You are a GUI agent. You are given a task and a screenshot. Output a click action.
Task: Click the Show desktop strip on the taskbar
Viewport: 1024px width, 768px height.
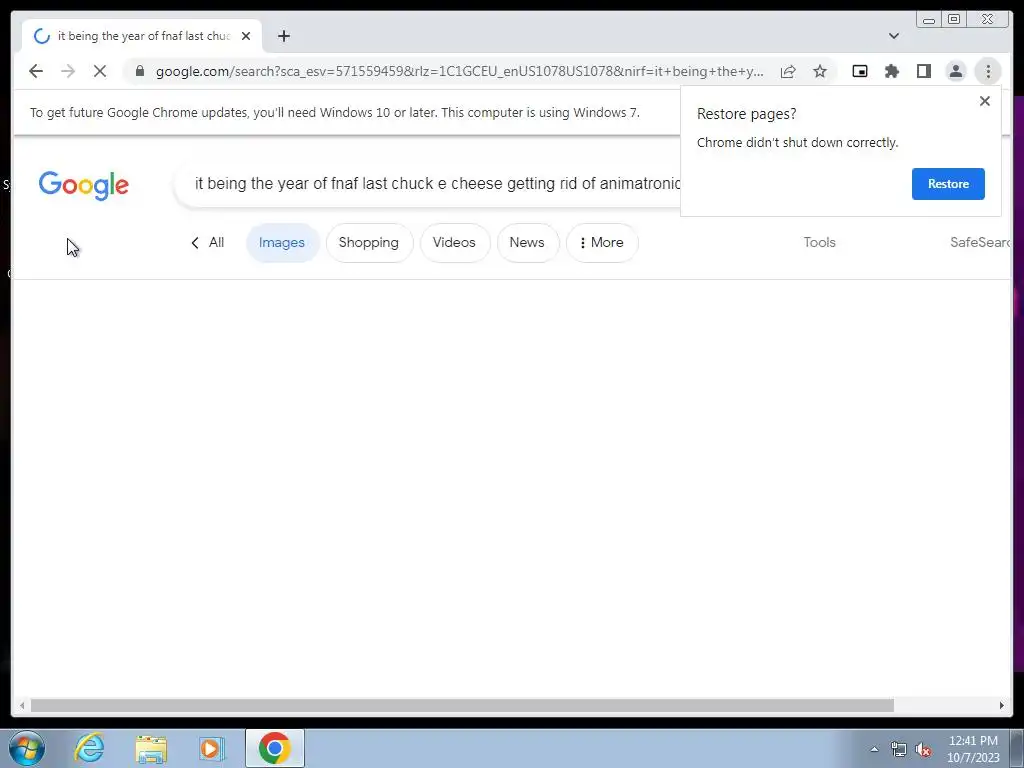[1017, 748]
